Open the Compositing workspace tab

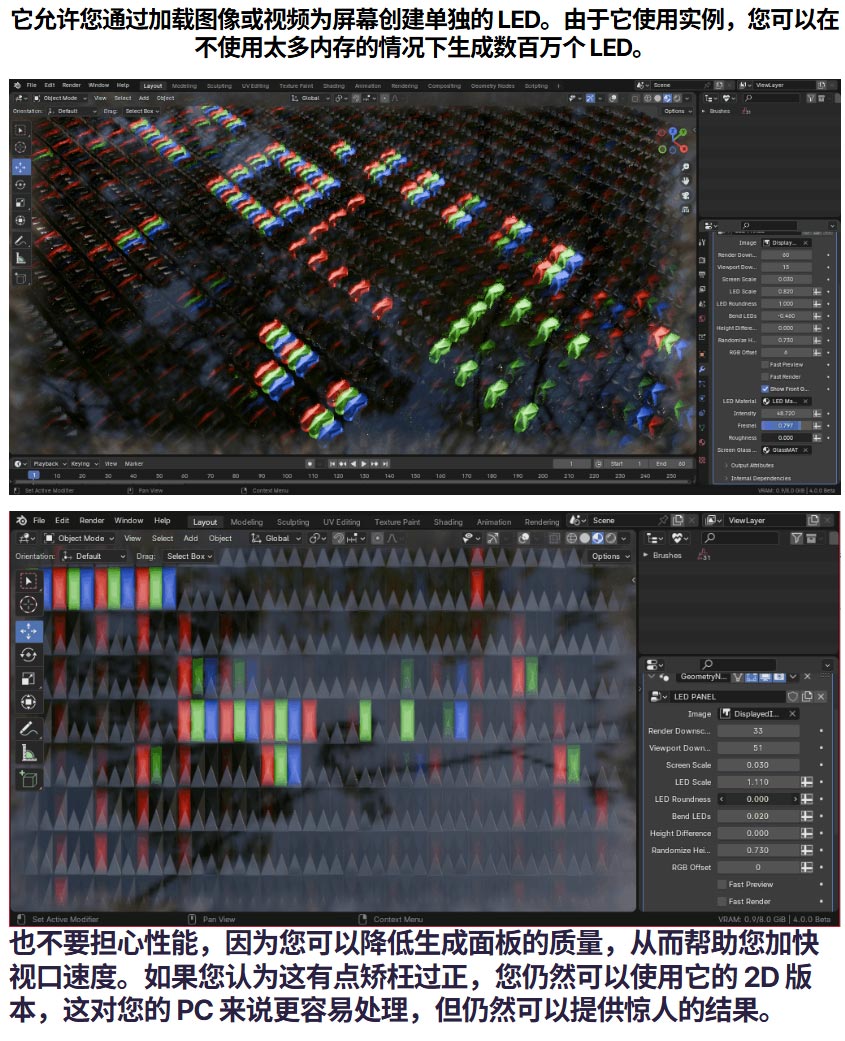[x=444, y=86]
